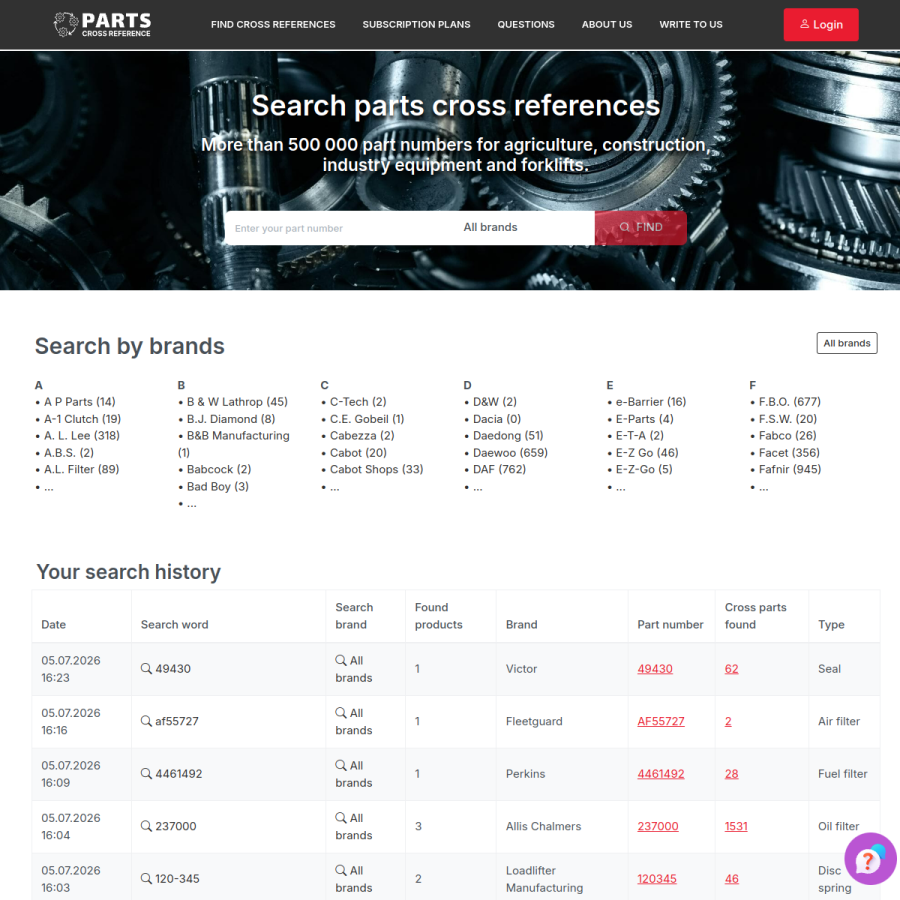Expand more brands under letter D

[x=478, y=487]
